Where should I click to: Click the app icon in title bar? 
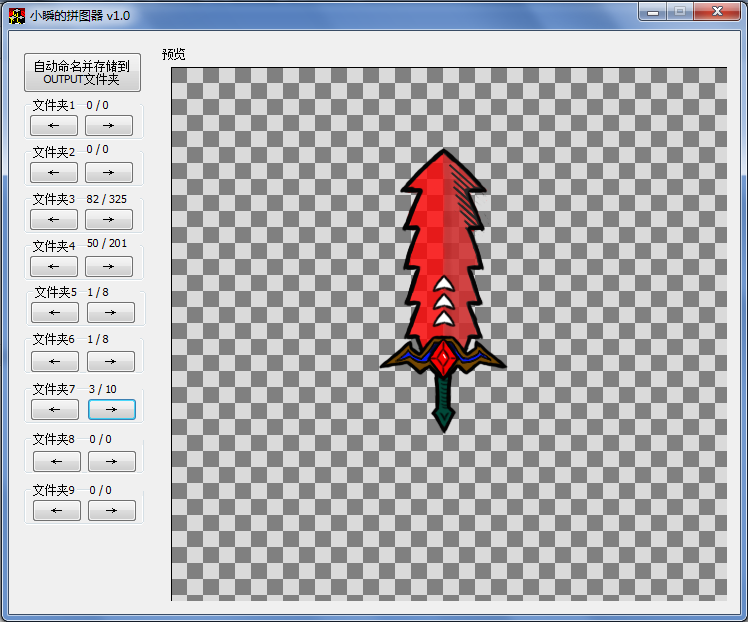[17, 16]
